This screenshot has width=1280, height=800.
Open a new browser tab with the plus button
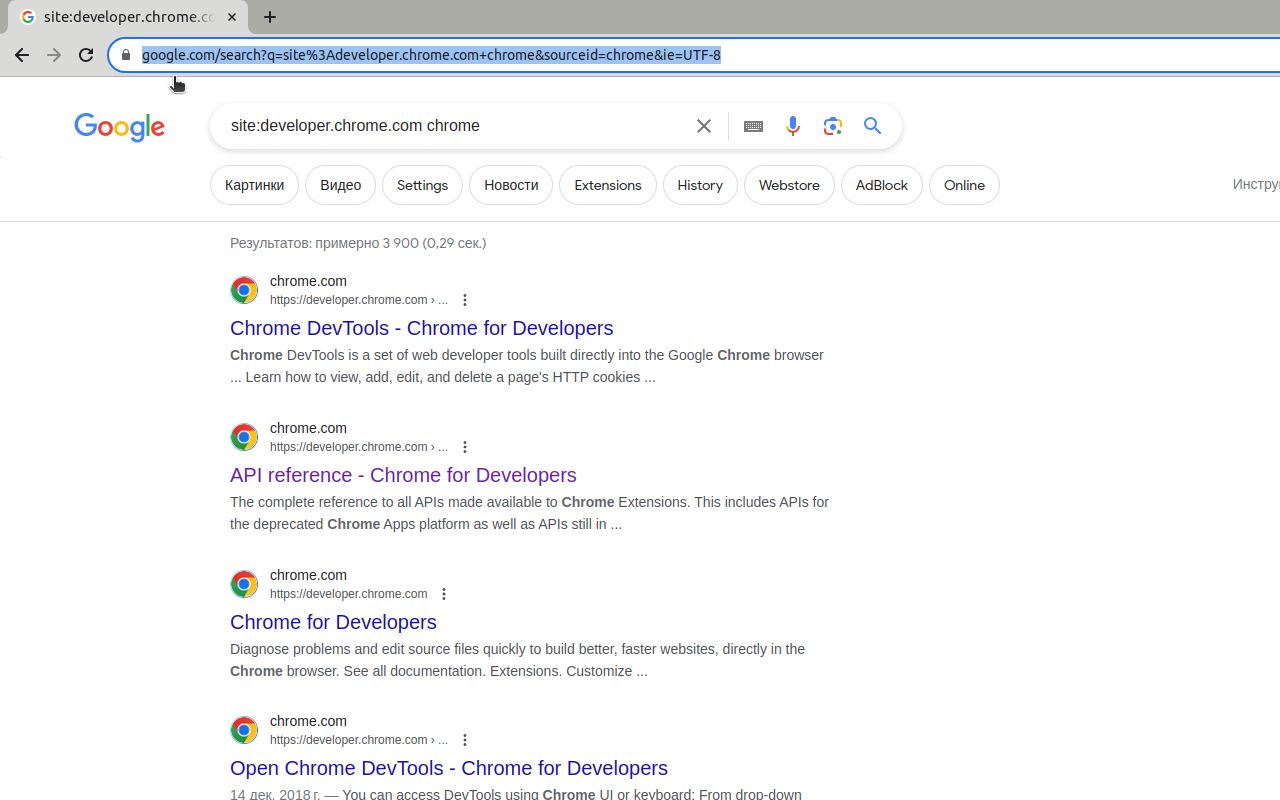click(x=269, y=17)
